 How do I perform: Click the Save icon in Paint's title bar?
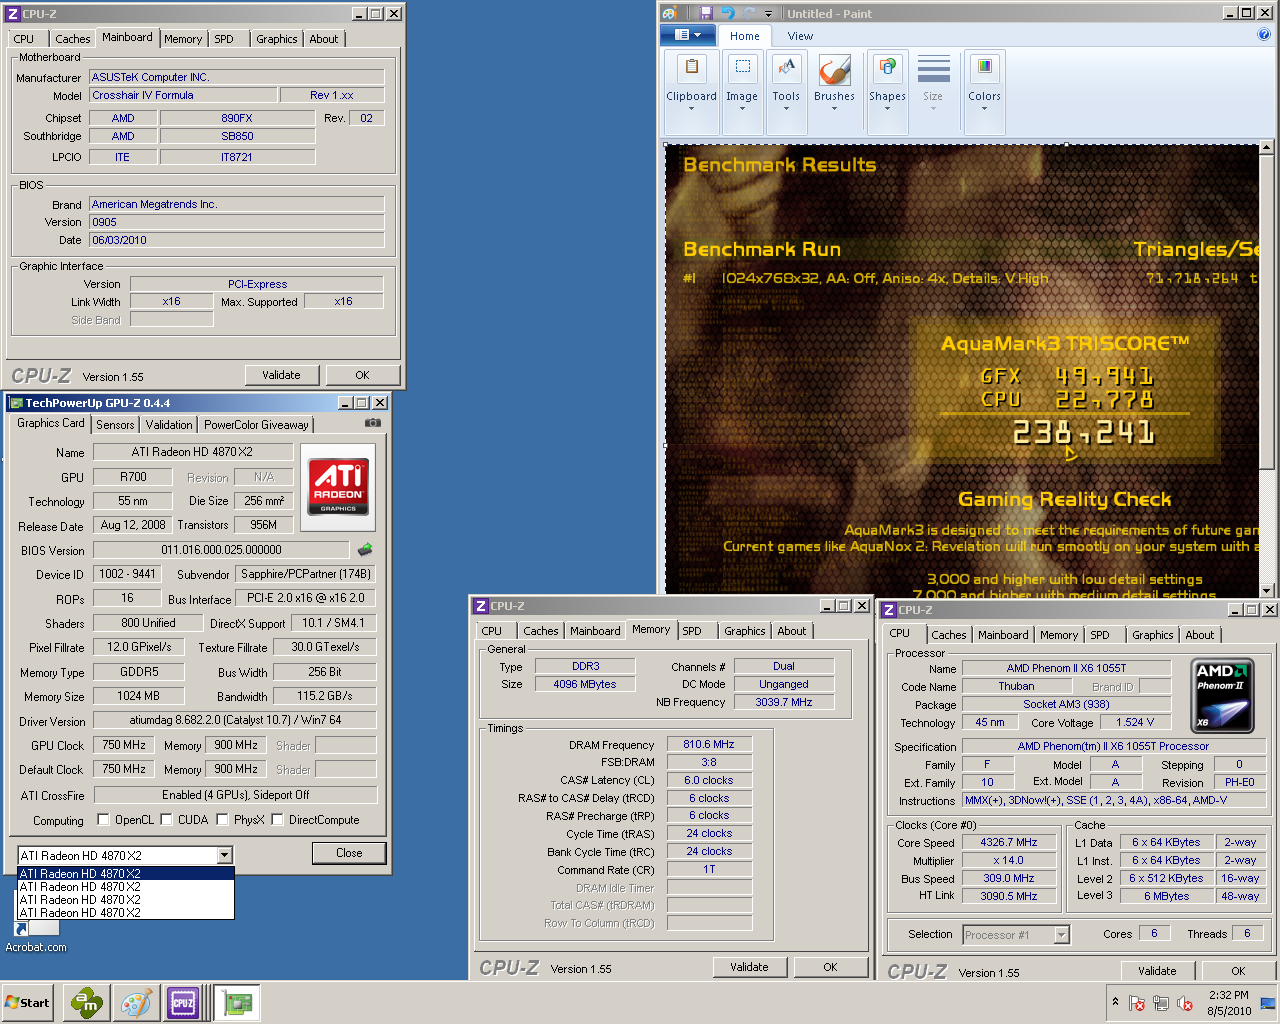point(706,13)
